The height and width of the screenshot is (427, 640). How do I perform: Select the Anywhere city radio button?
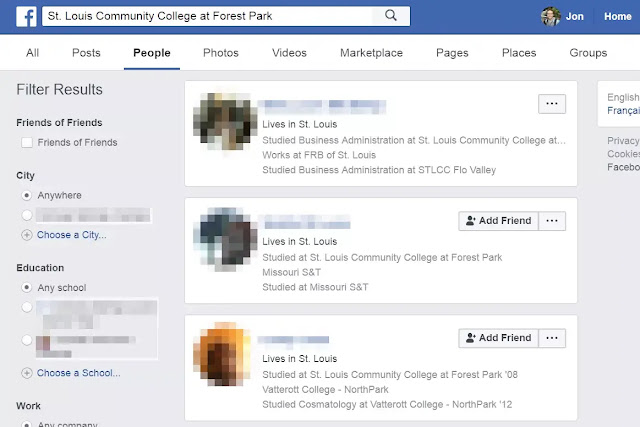(27, 196)
